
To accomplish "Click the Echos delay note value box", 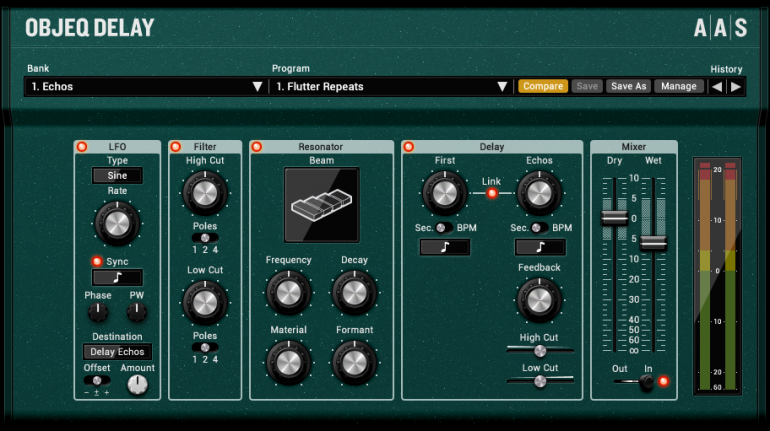I will pyautogui.click(x=539, y=247).
